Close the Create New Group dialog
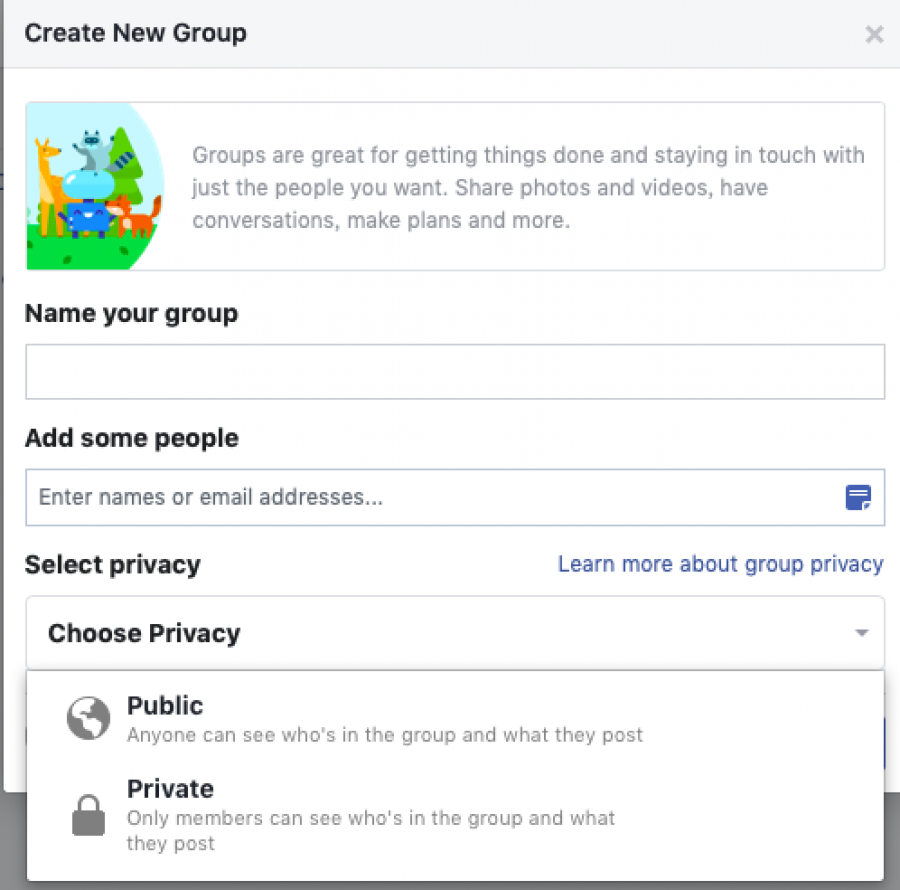Viewport: 900px width, 890px height. pyautogui.click(x=874, y=34)
